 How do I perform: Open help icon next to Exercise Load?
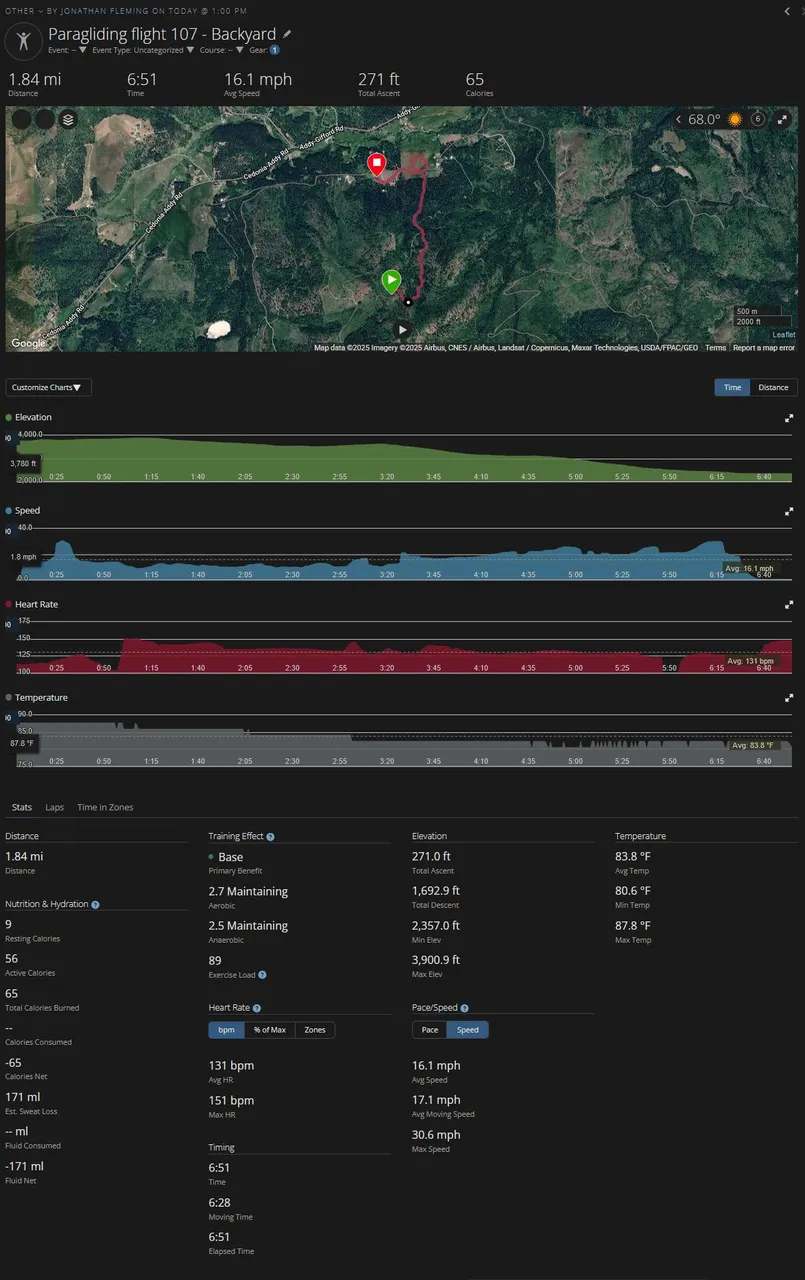coord(262,975)
